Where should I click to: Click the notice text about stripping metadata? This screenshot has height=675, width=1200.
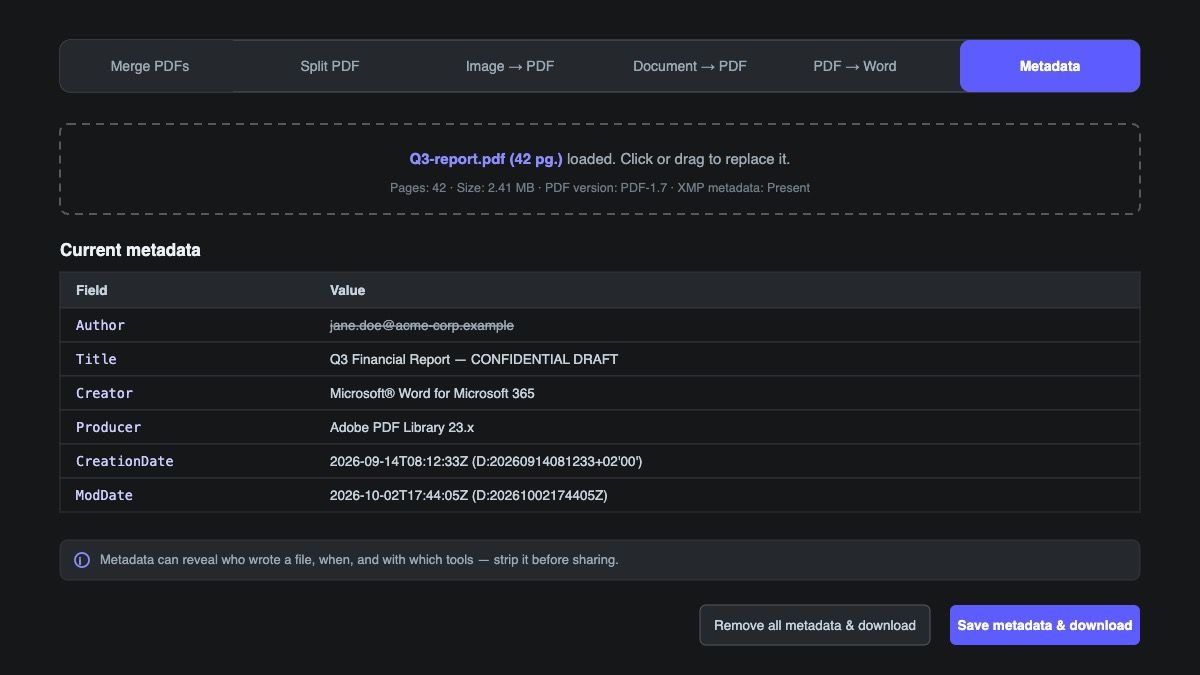pos(359,560)
